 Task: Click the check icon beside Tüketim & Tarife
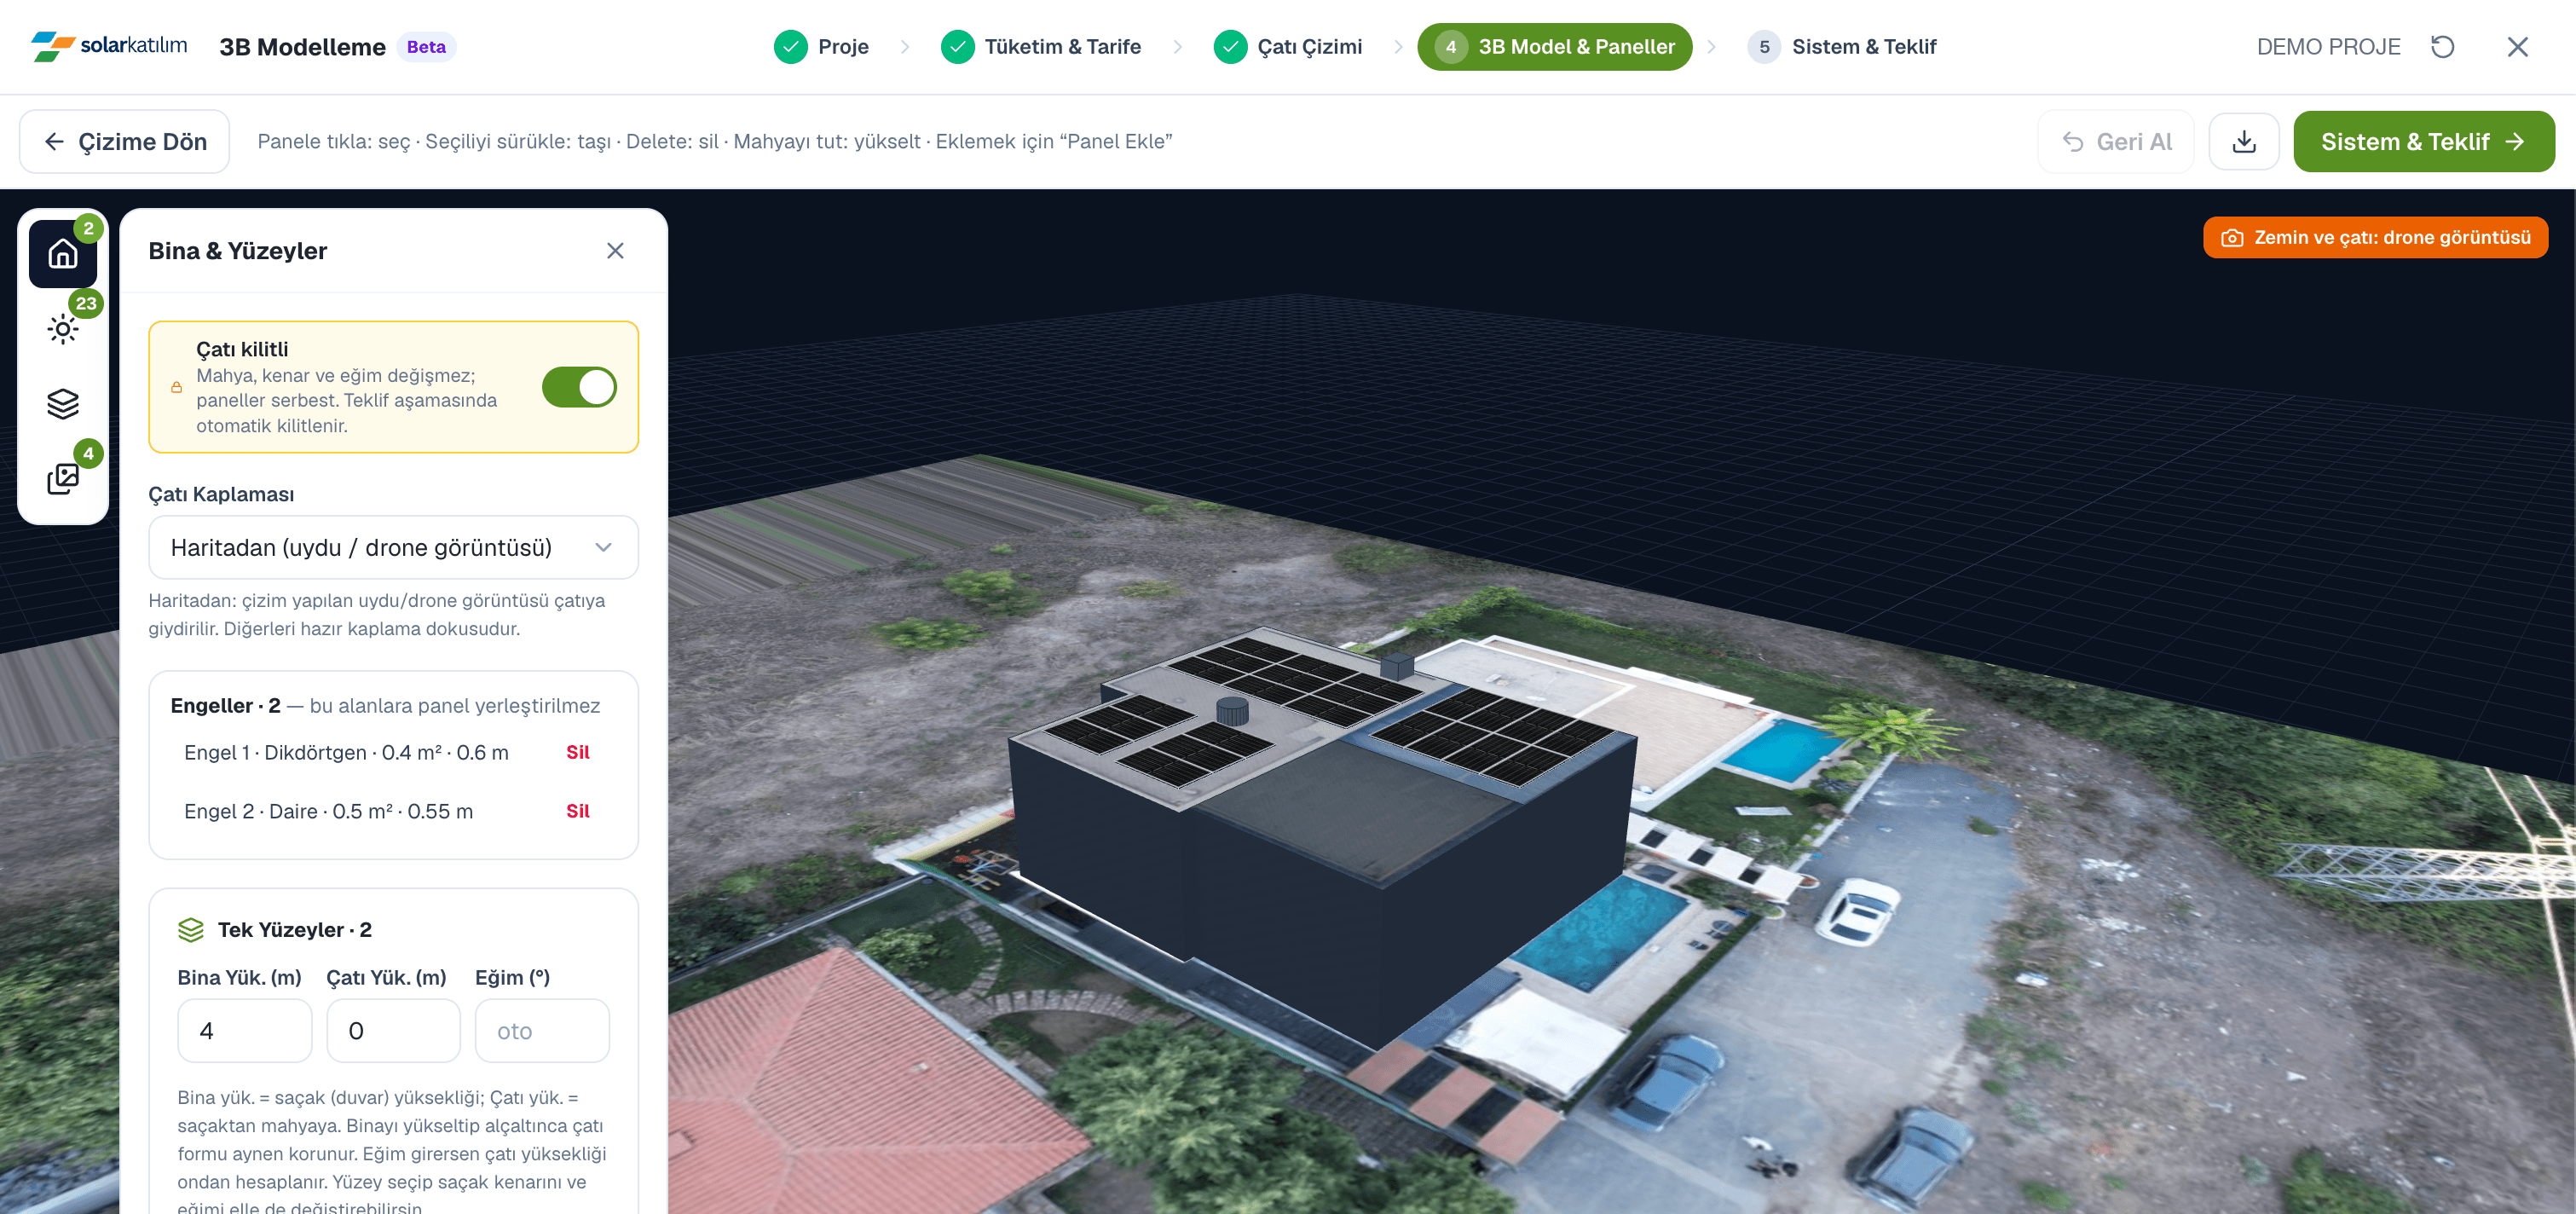[x=957, y=47]
